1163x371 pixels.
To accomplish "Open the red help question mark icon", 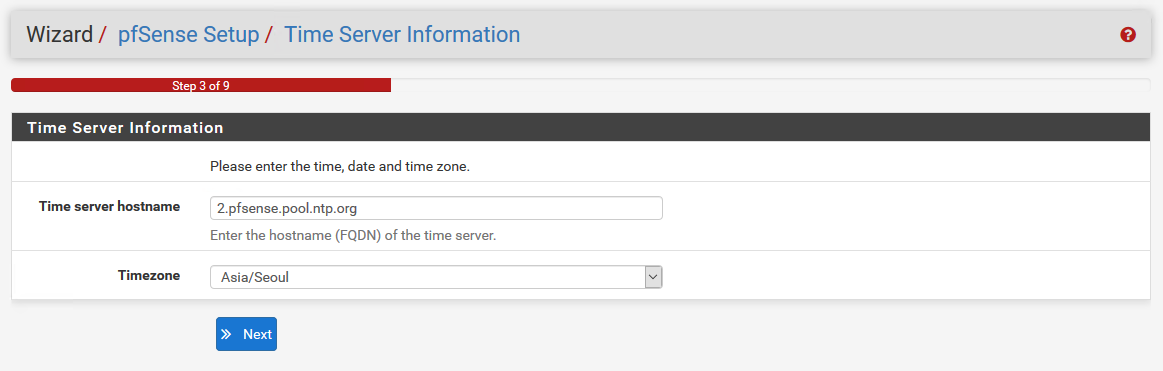I will [x=1127, y=35].
